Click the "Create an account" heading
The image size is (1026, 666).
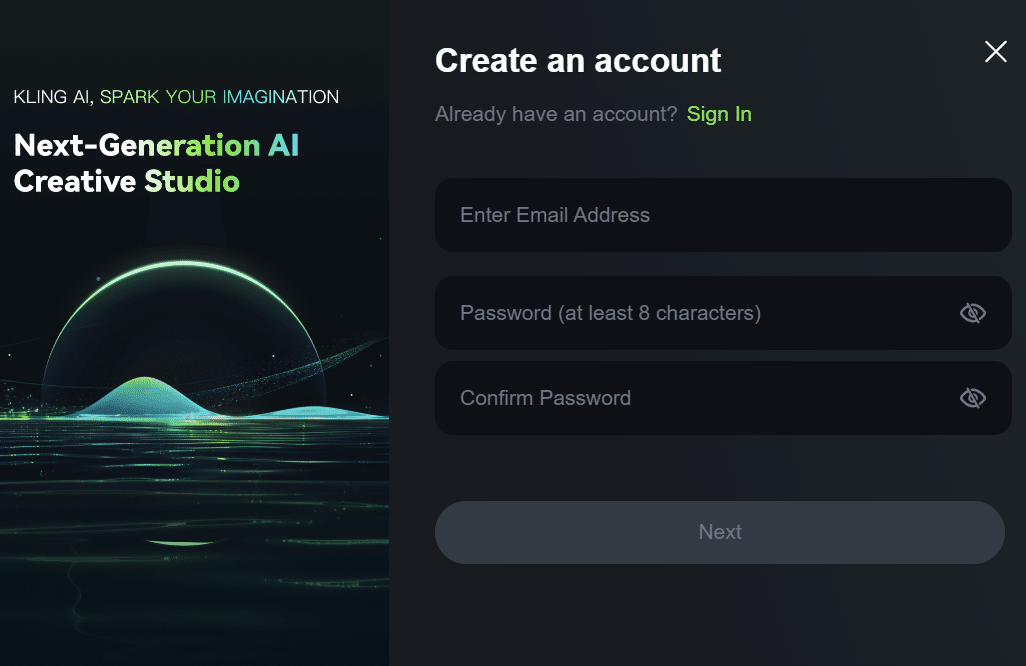[578, 60]
